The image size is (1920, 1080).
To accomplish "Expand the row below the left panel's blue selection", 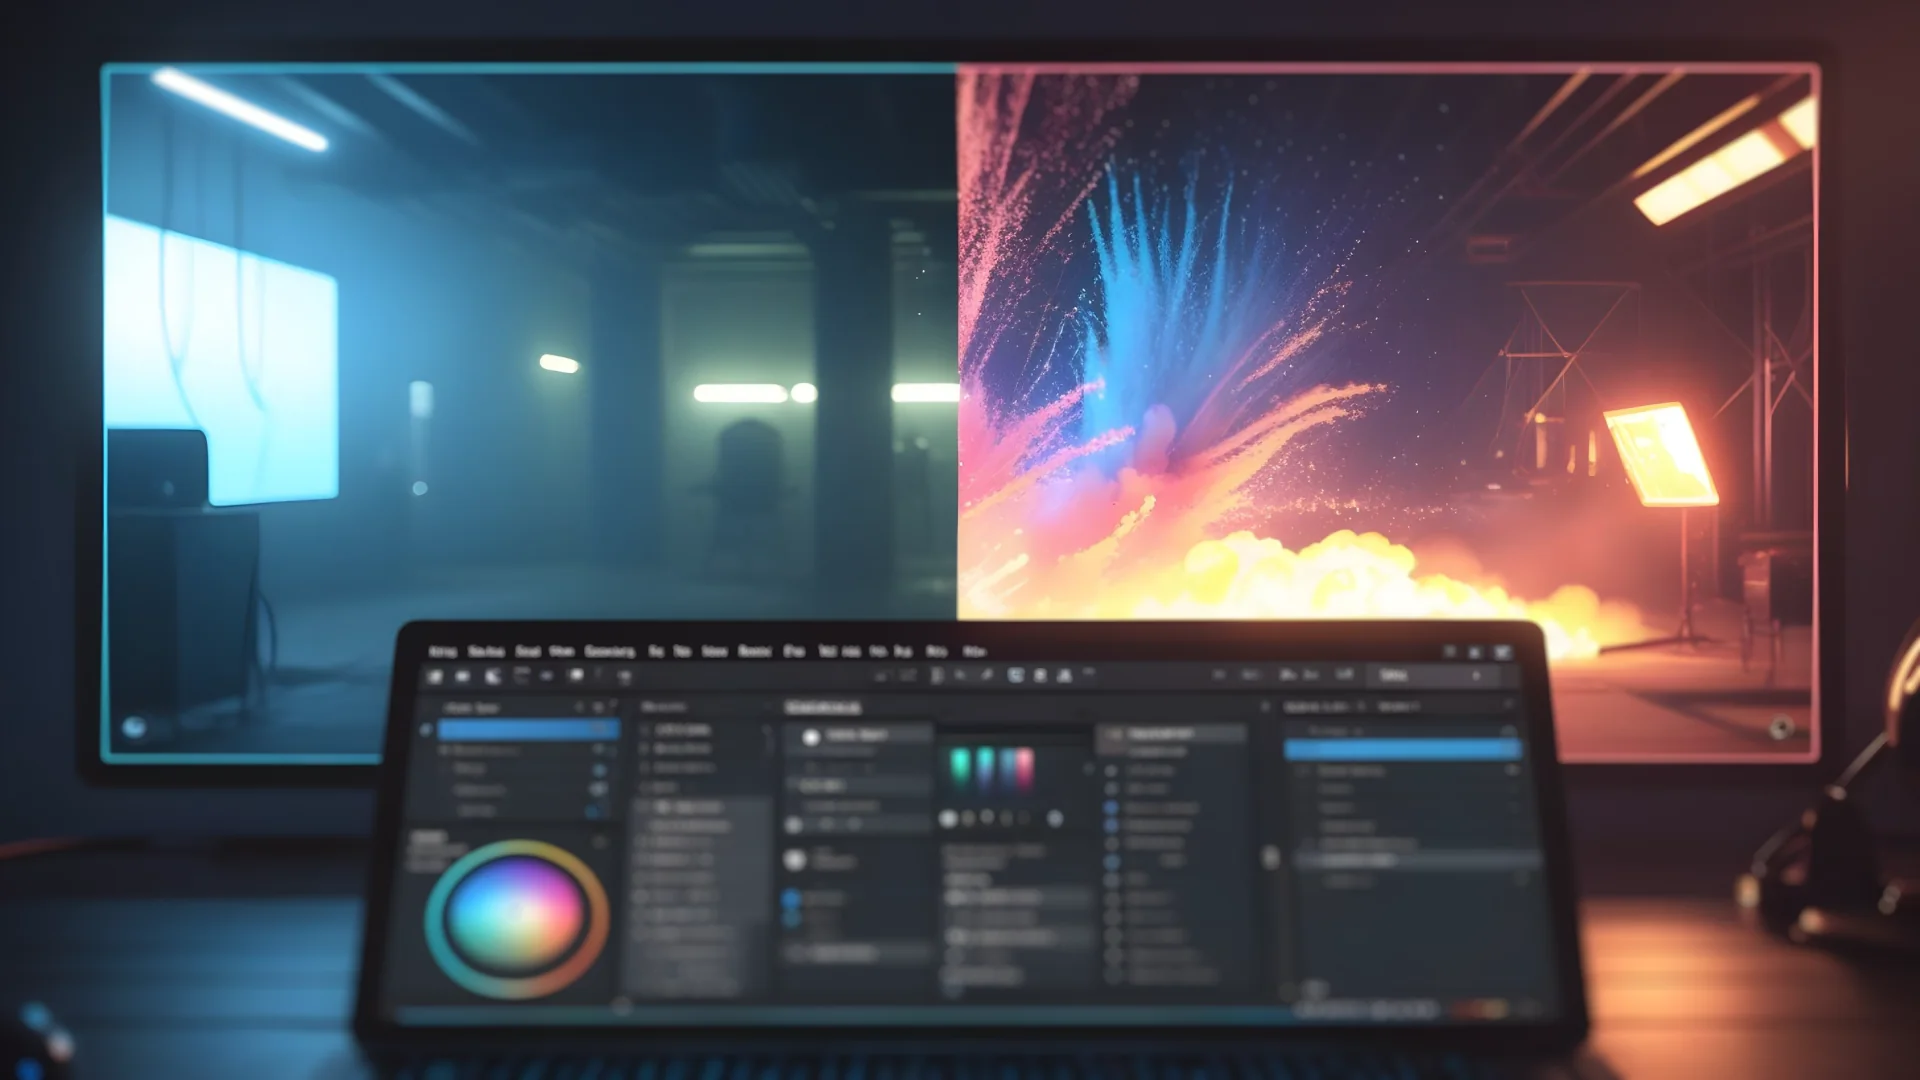I will [444, 750].
